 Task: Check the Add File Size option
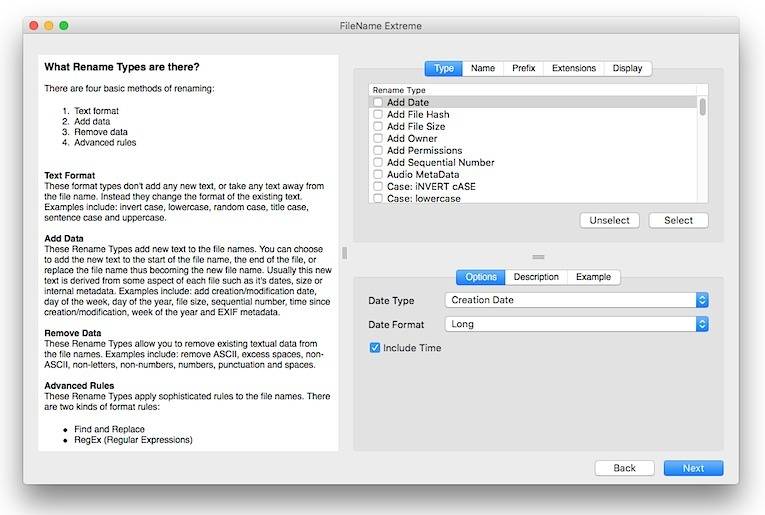point(378,126)
